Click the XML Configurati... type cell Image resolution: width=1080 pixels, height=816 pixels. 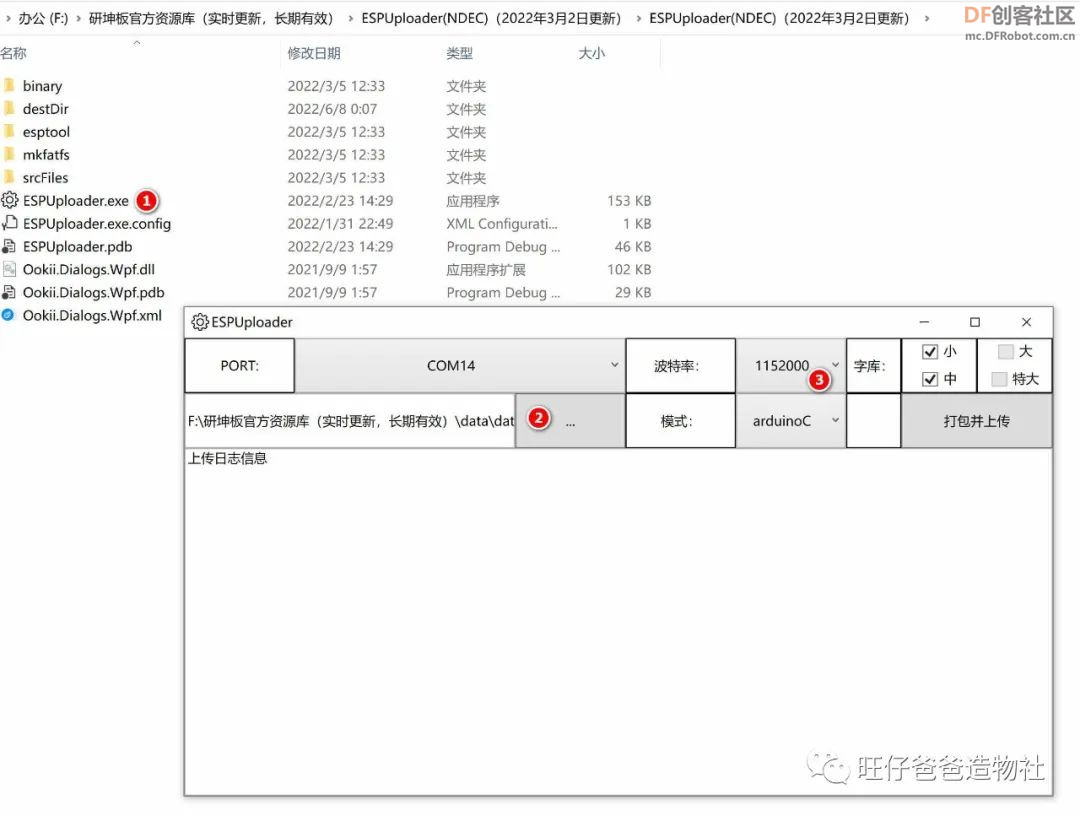(502, 223)
